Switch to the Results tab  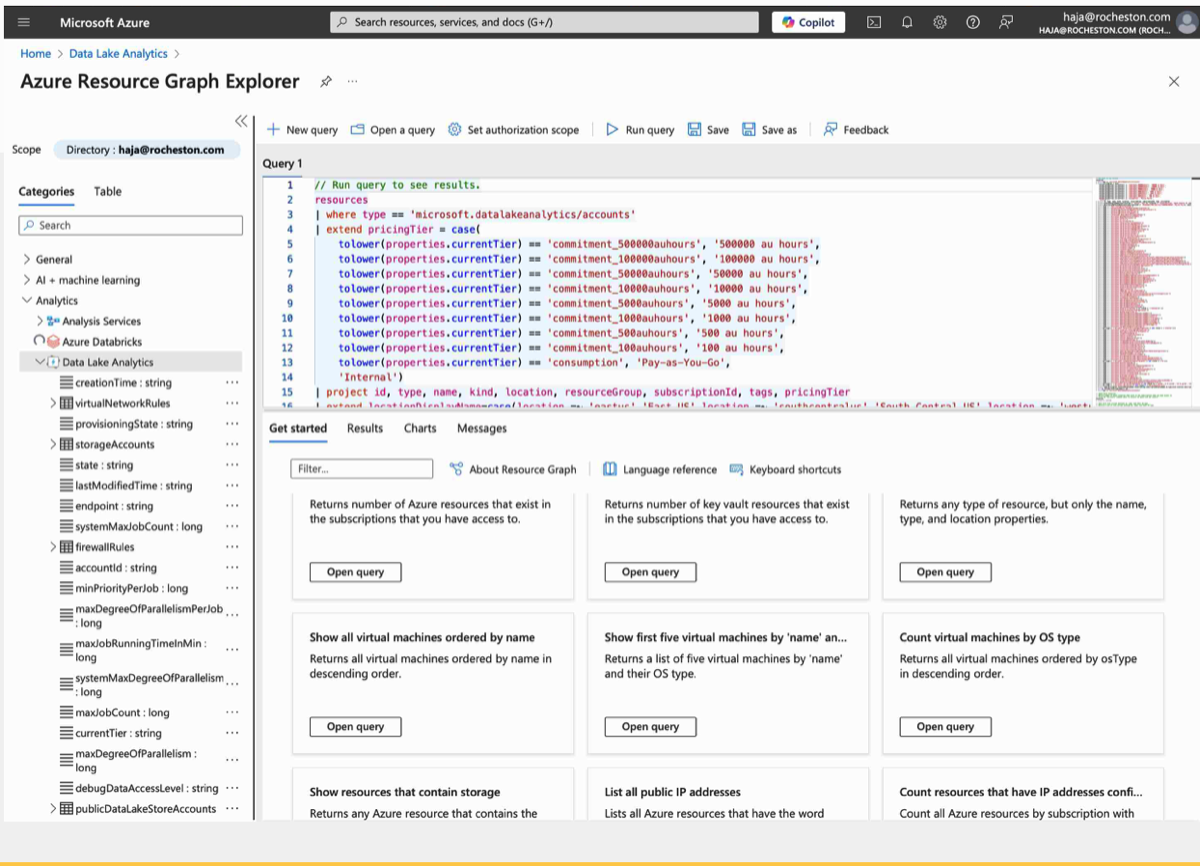pos(365,428)
